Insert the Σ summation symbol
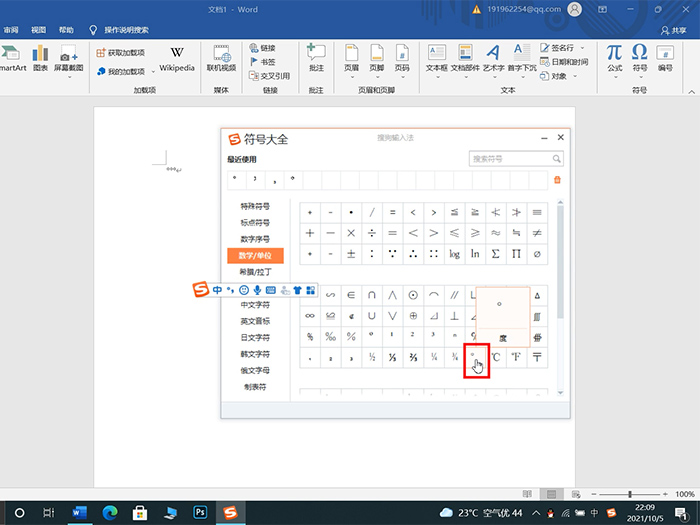This screenshot has width=700, height=525. coord(496,254)
